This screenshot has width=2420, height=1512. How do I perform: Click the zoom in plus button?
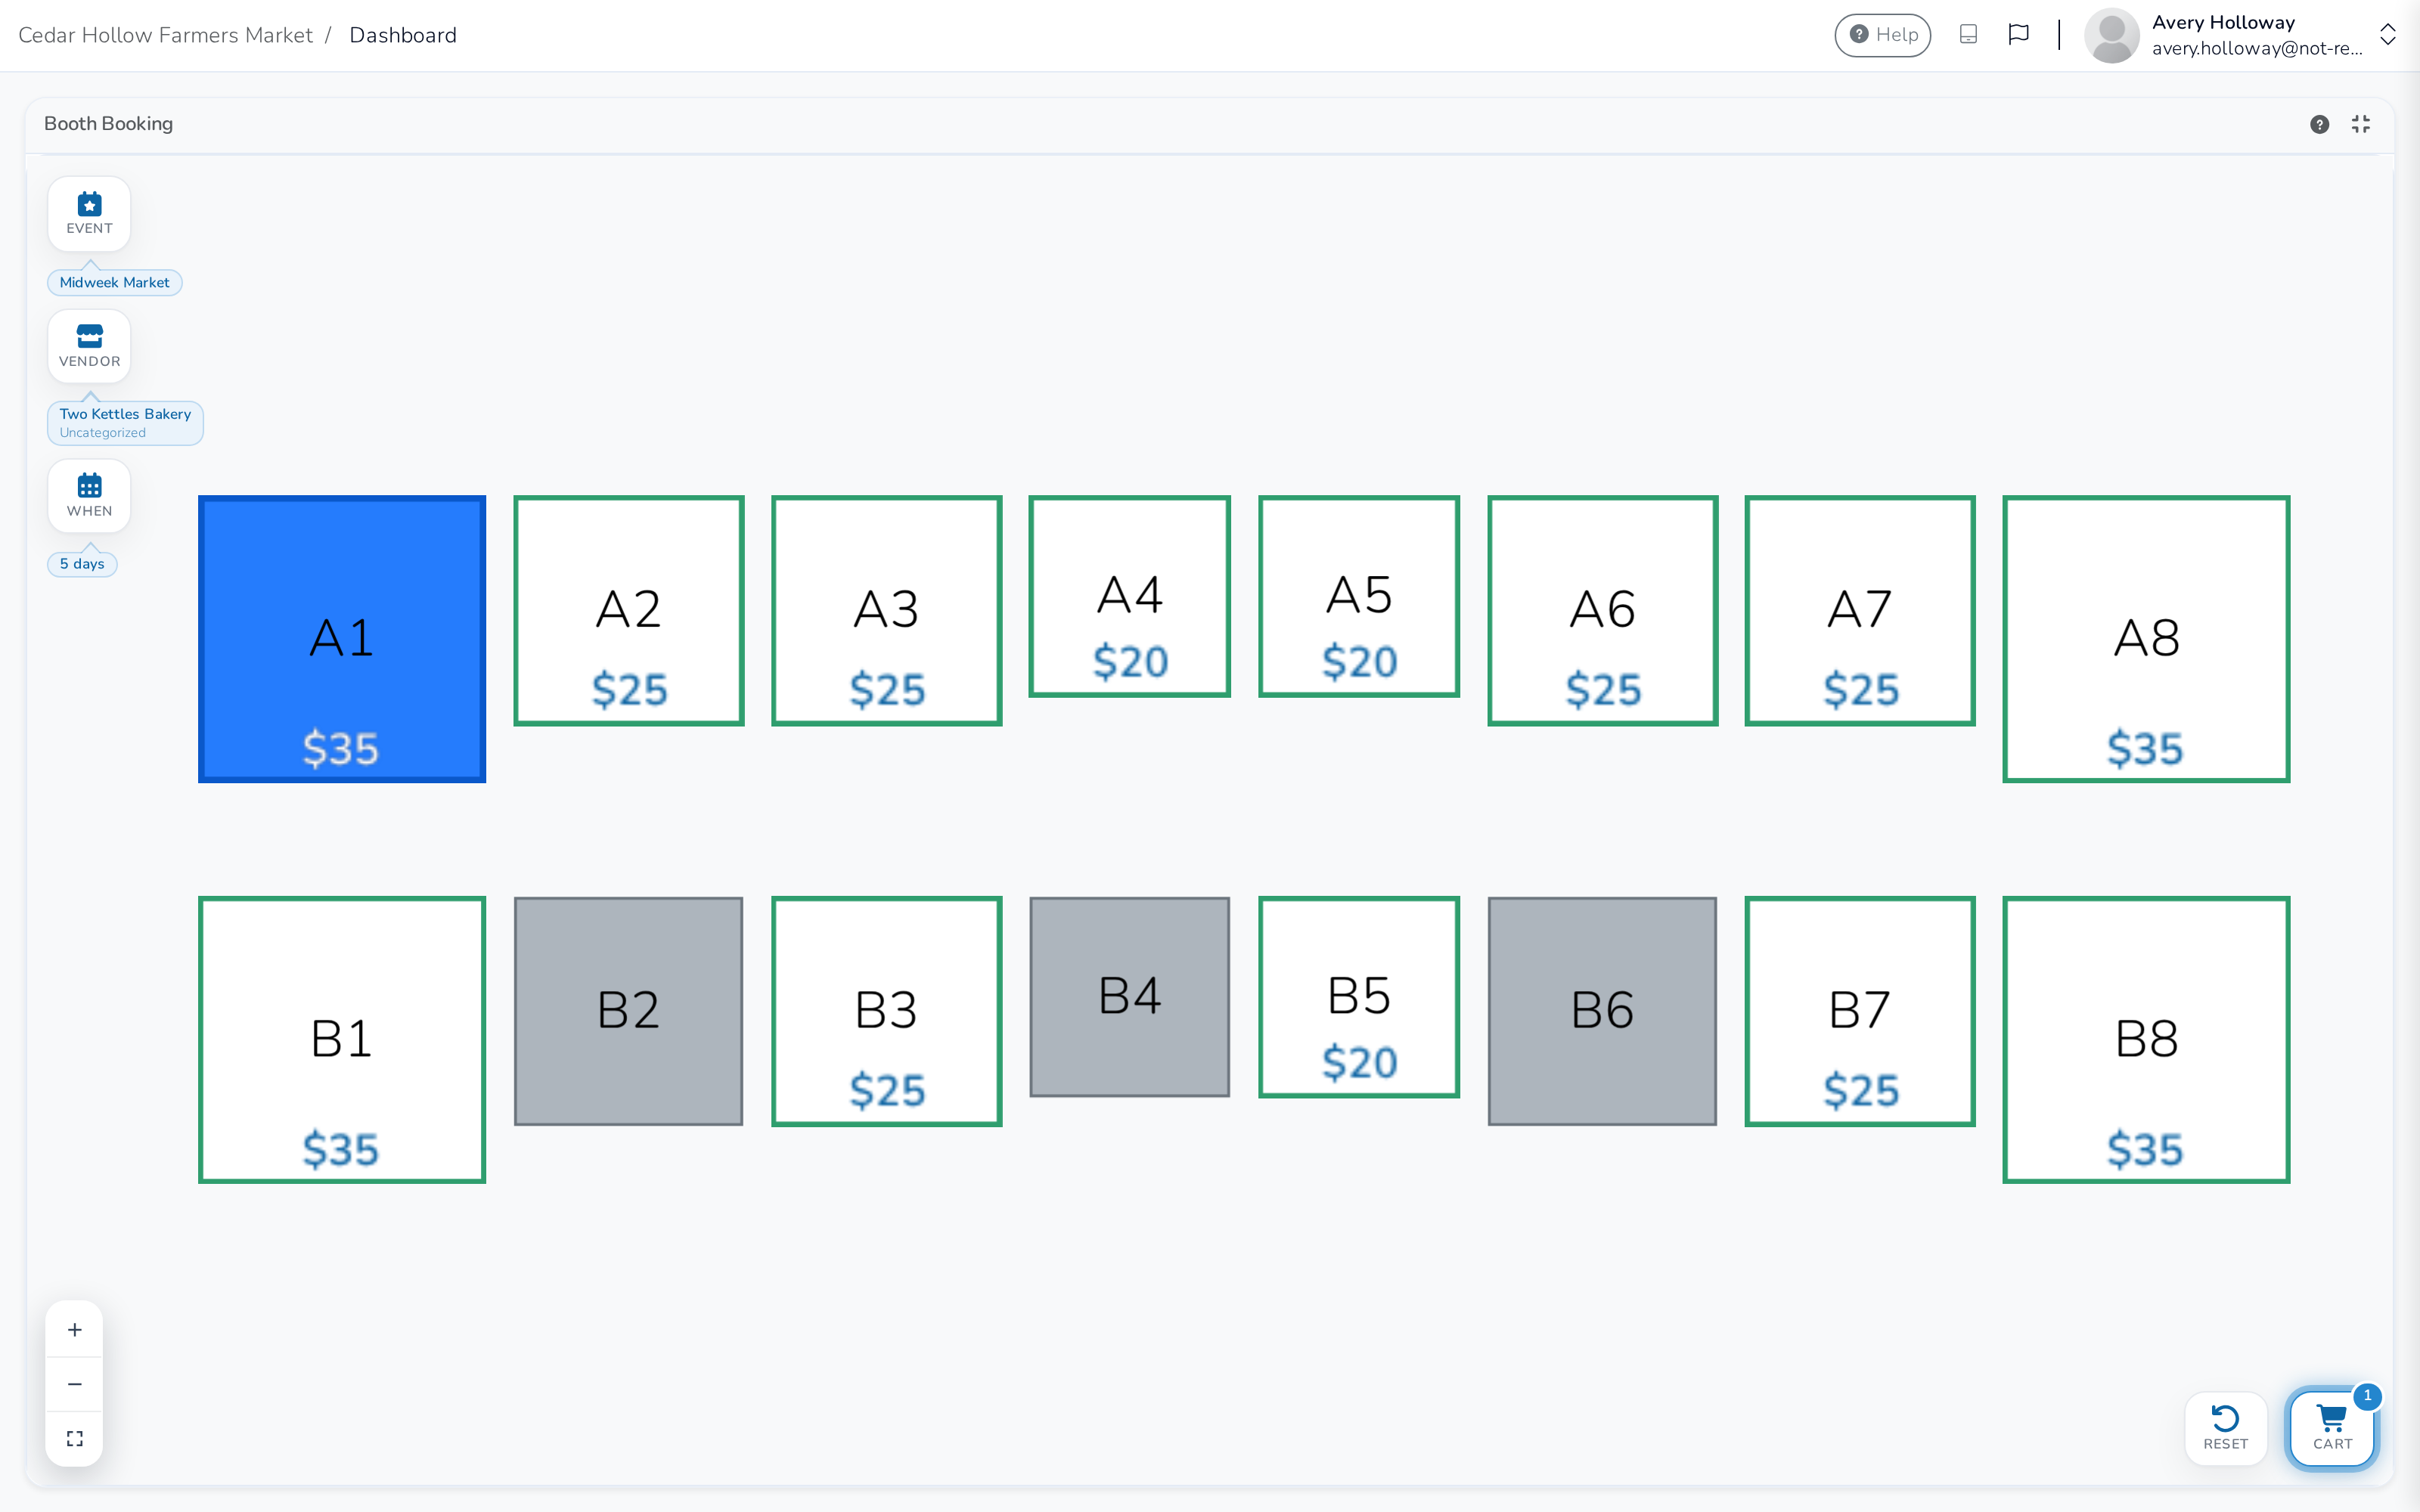coord(74,1329)
